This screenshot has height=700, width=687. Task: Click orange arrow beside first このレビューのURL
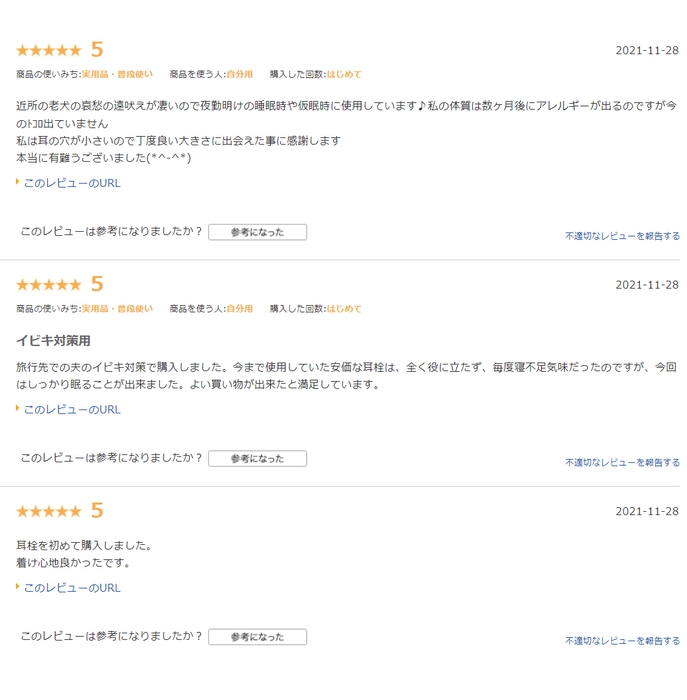click(x=18, y=183)
